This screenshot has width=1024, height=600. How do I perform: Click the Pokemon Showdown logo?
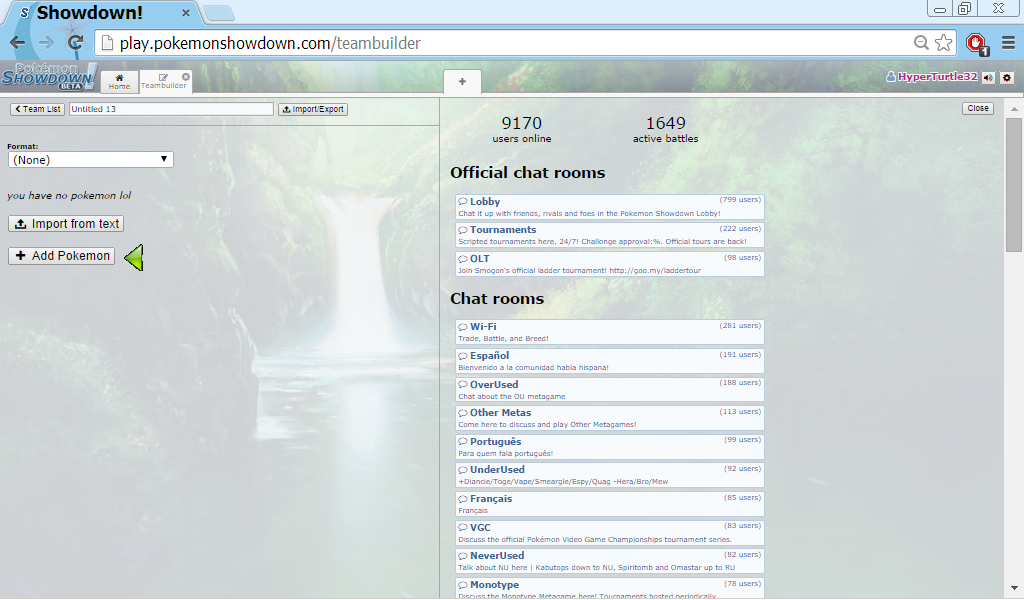(49, 77)
